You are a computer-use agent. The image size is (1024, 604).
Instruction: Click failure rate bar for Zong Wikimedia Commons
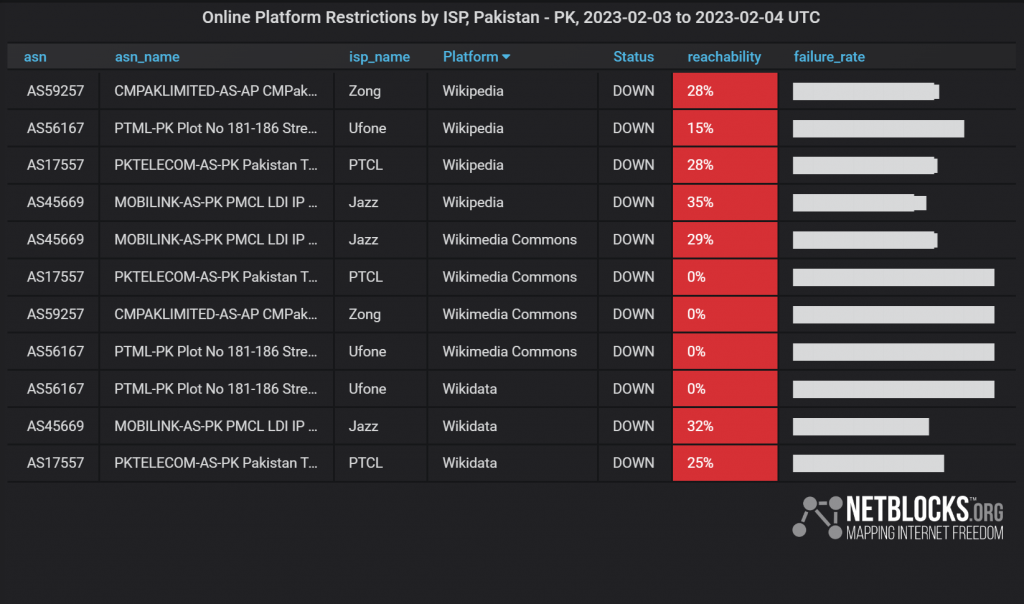(893, 315)
